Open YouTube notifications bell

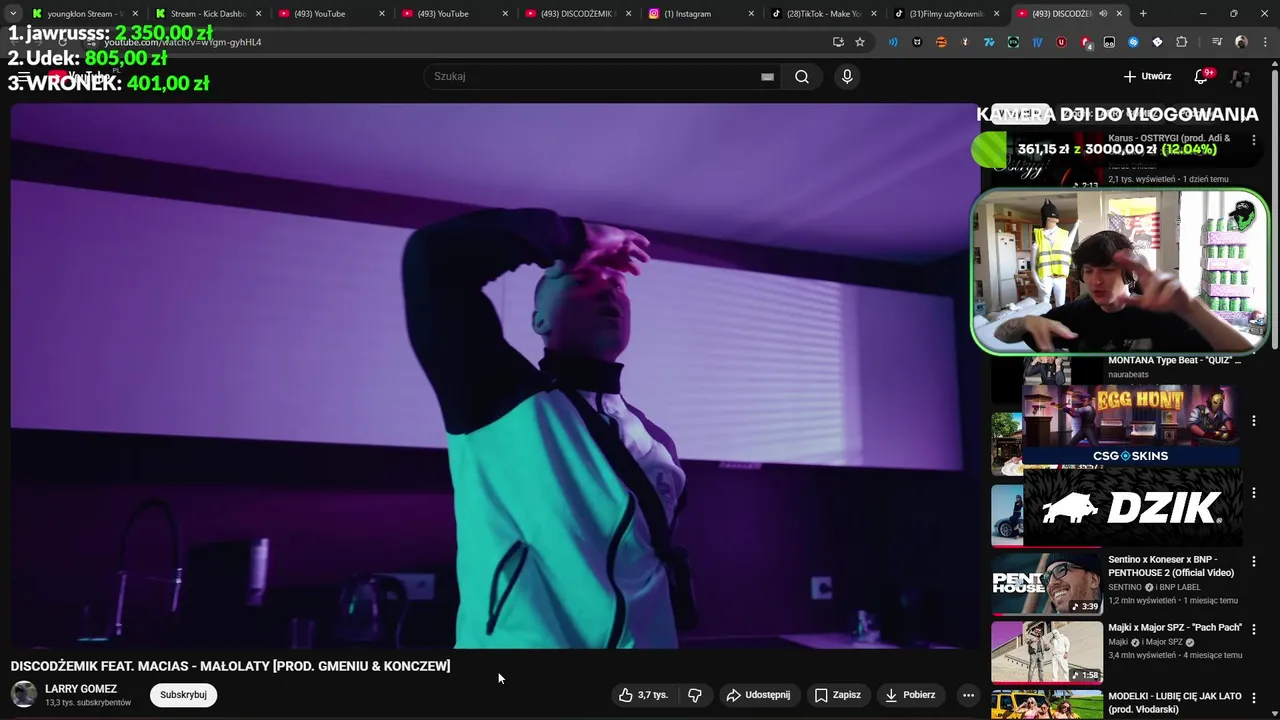(1202, 77)
